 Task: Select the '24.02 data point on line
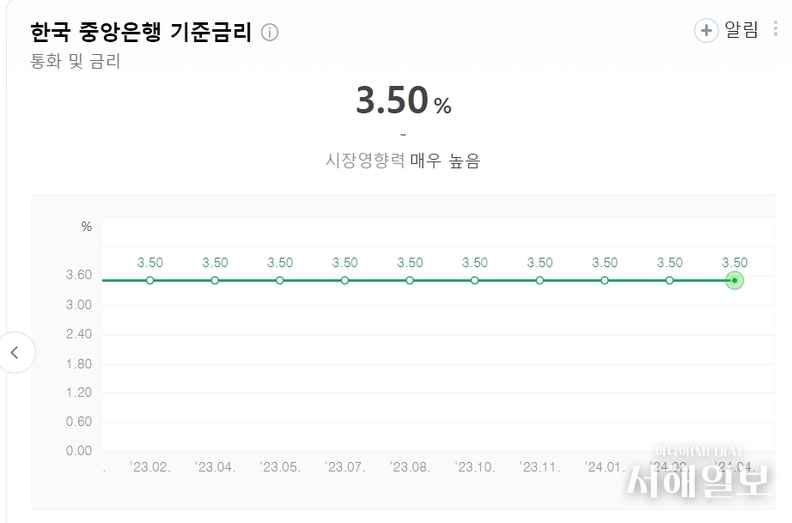coord(669,280)
